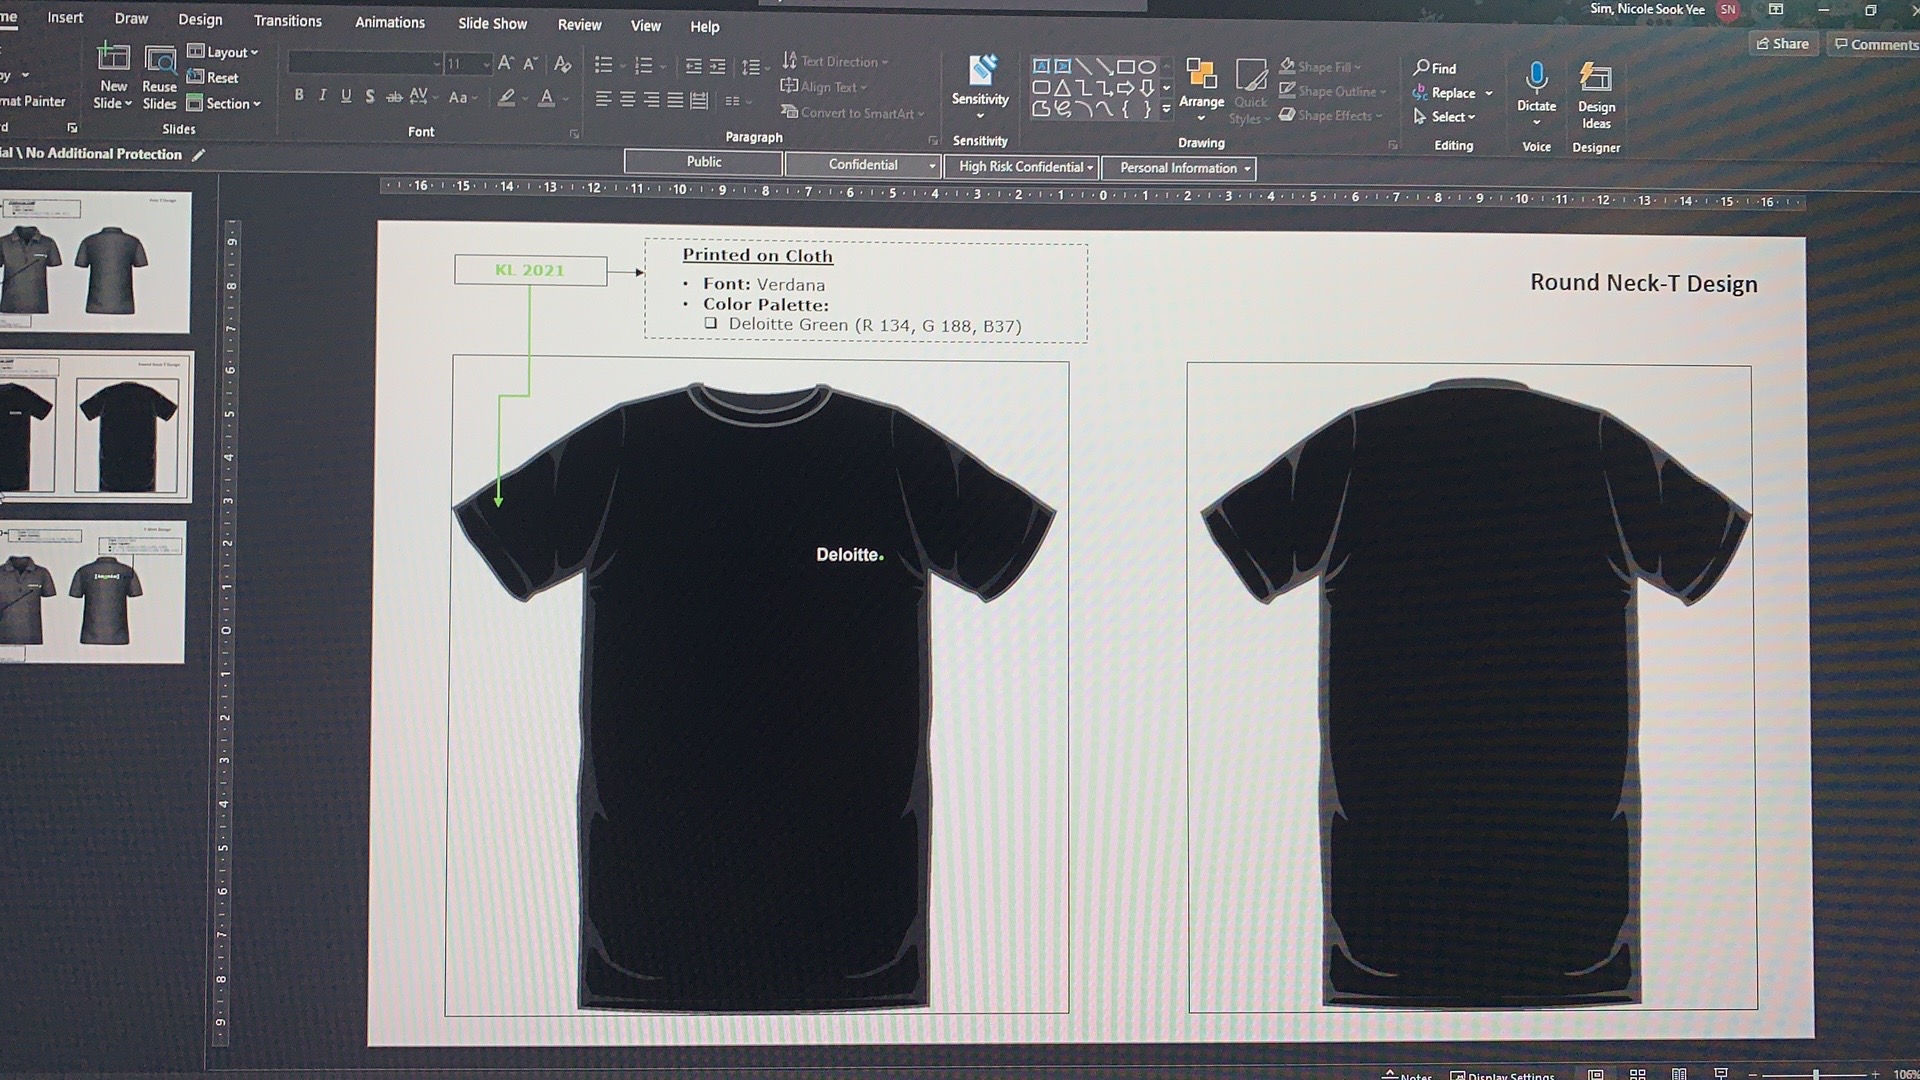Viewport: 1920px width, 1080px height.
Task: Click the Find magnifier icon
Action: click(x=1421, y=67)
